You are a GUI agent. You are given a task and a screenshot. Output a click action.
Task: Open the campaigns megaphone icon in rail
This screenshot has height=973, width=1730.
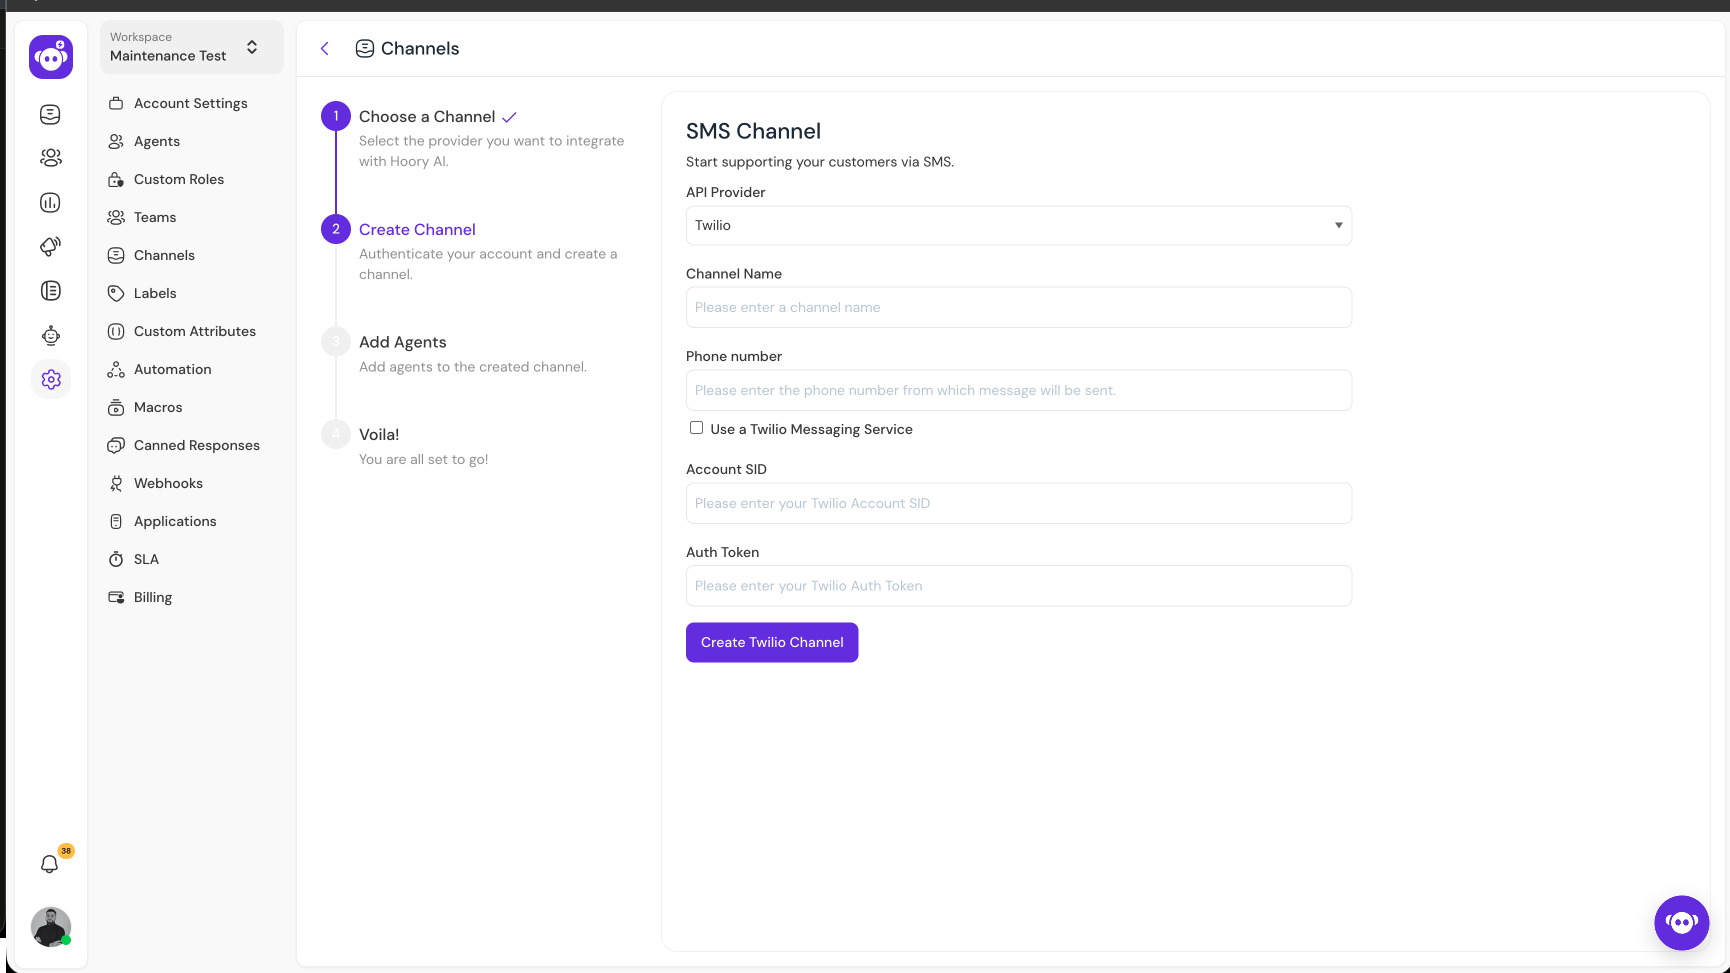(50, 246)
